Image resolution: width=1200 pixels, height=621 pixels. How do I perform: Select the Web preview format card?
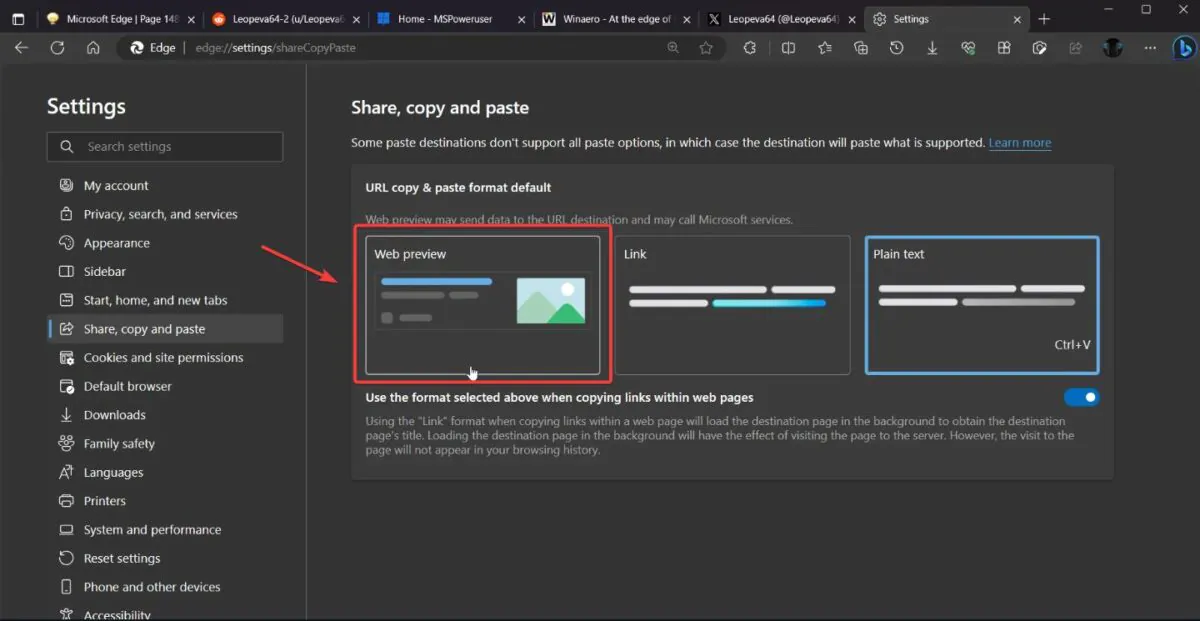point(483,305)
